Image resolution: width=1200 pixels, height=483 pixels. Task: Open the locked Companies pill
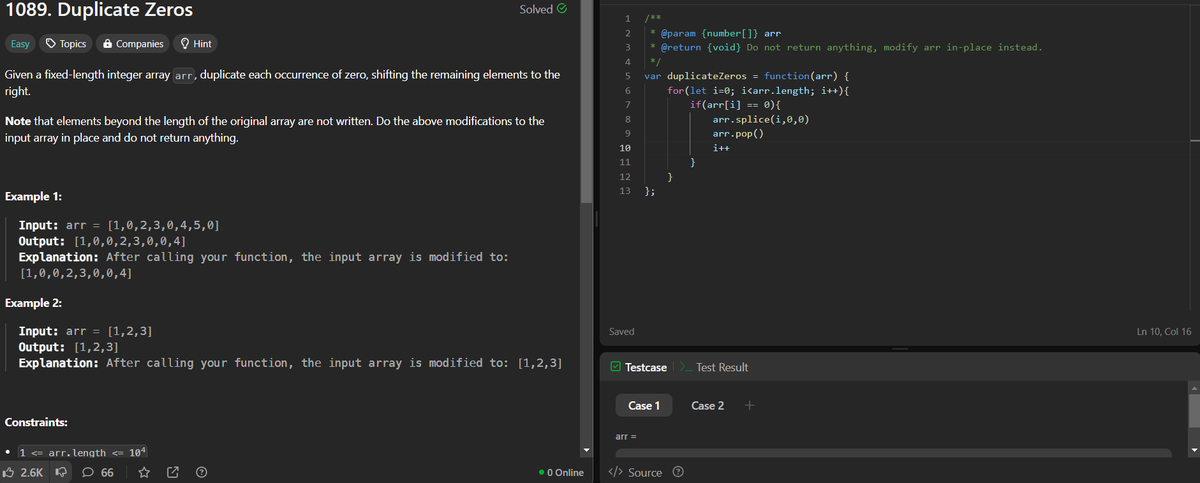[x=133, y=44]
